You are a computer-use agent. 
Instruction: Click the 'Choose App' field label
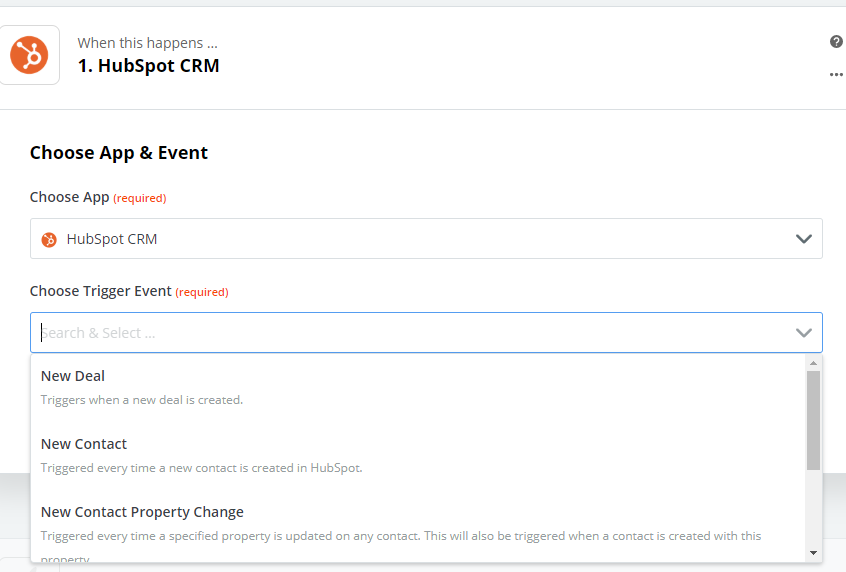[70, 198]
